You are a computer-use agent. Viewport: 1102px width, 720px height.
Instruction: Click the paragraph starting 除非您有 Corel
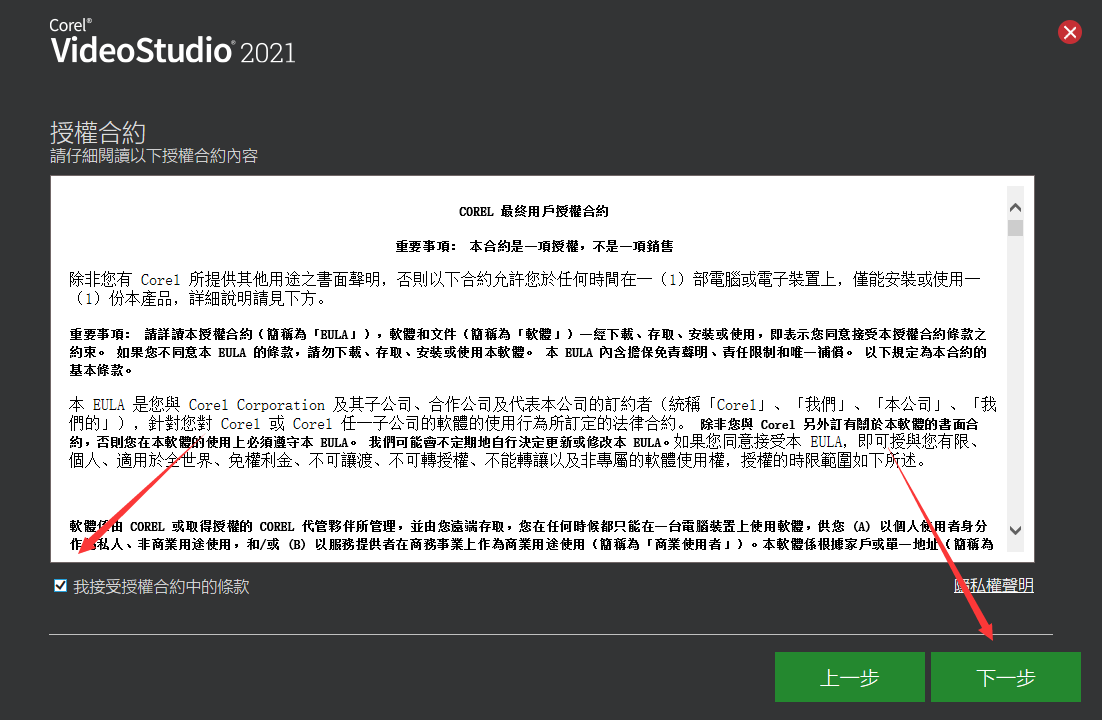pos(524,289)
